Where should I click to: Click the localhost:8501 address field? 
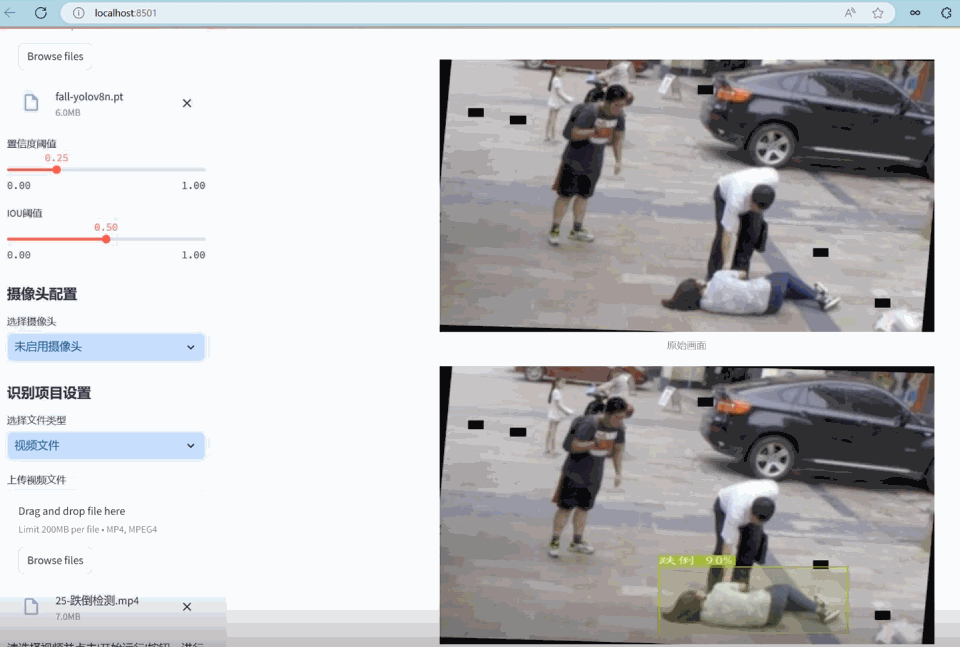(x=478, y=13)
